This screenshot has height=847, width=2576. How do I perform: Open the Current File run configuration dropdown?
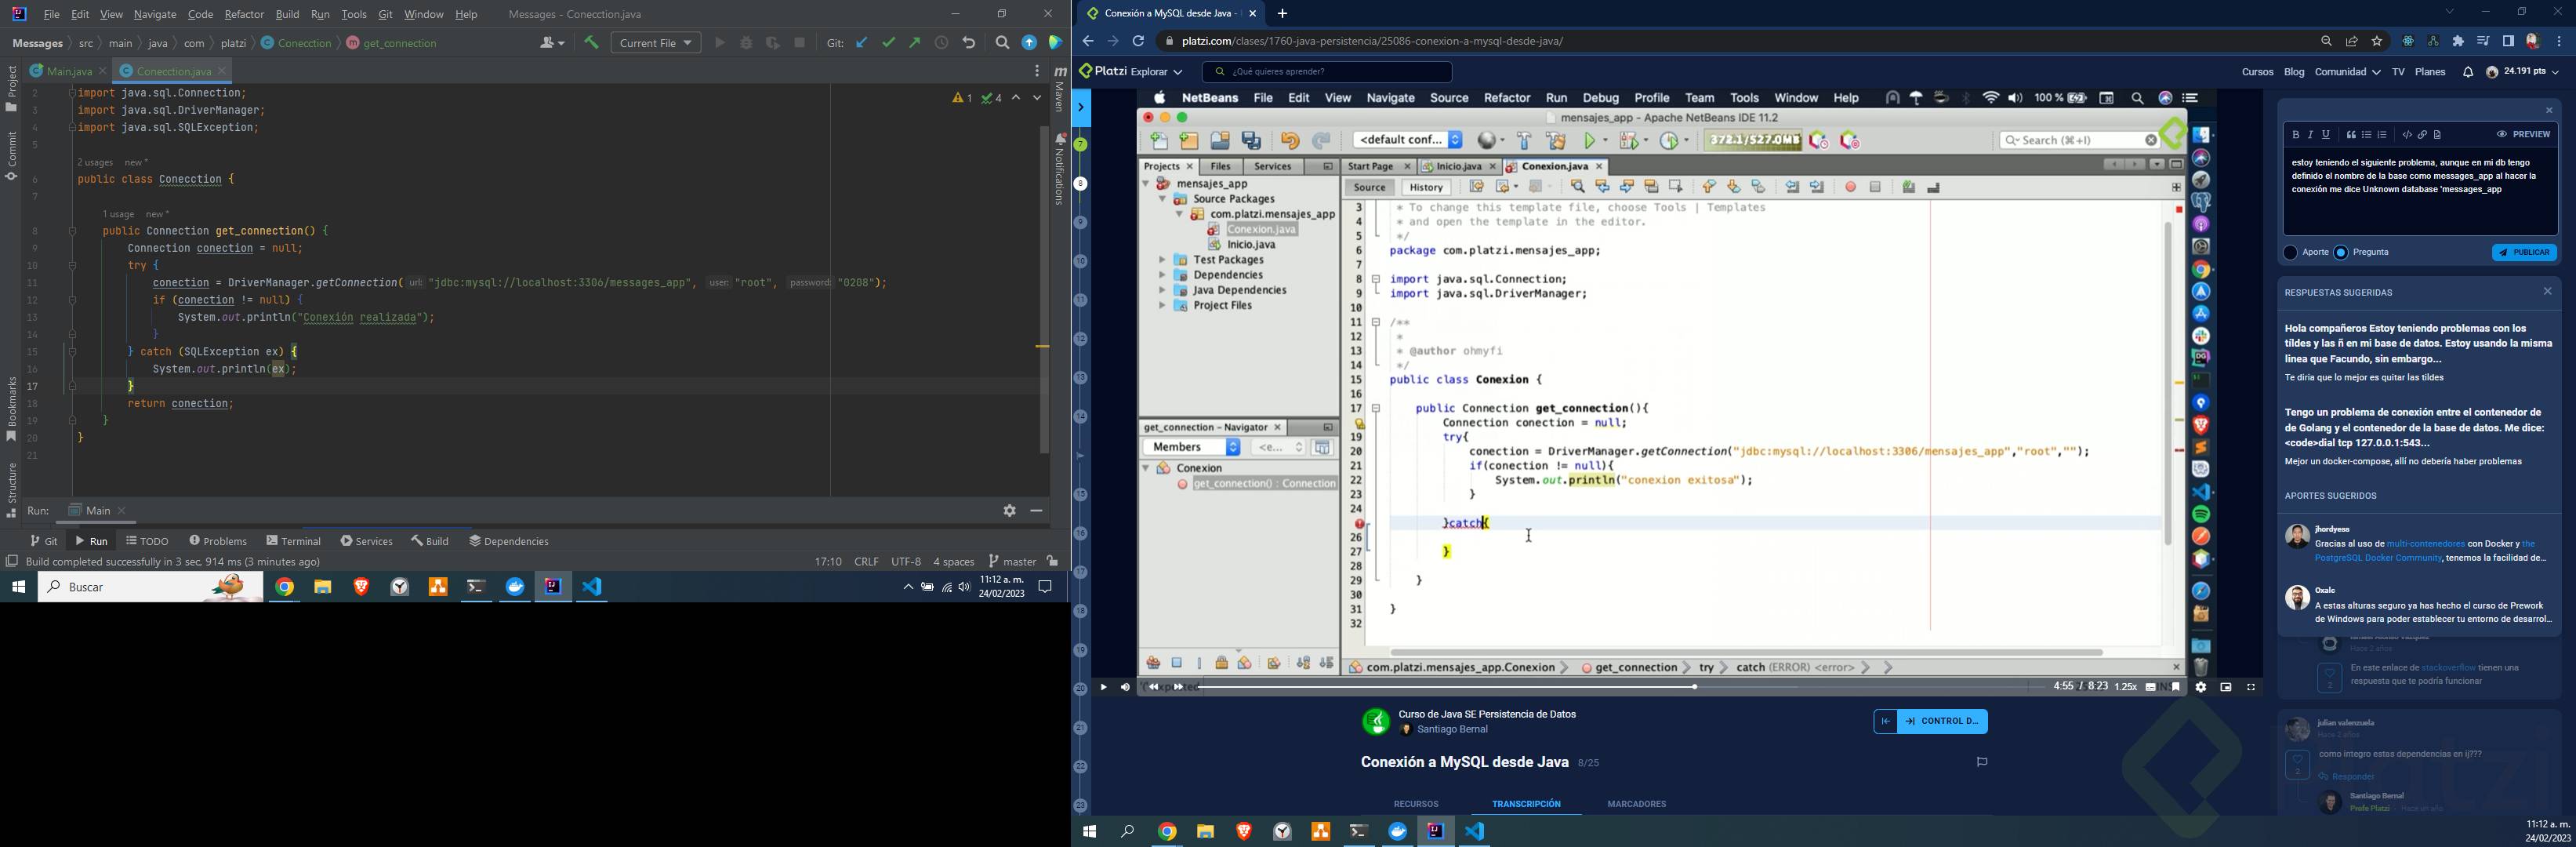[x=656, y=43]
